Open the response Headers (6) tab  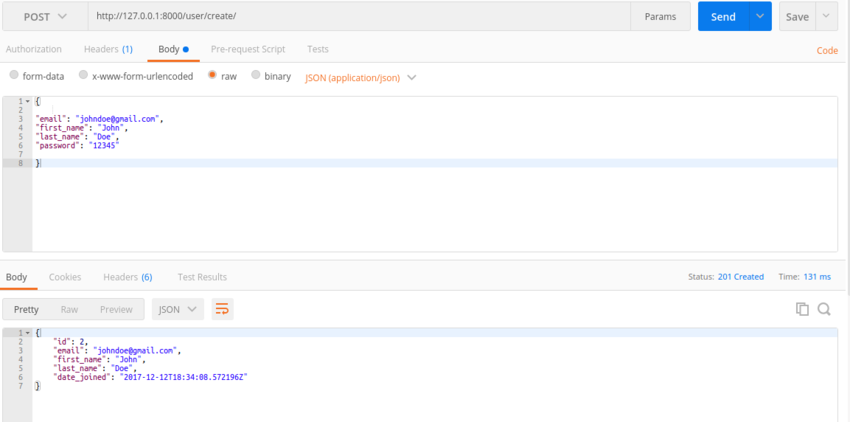point(128,277)
